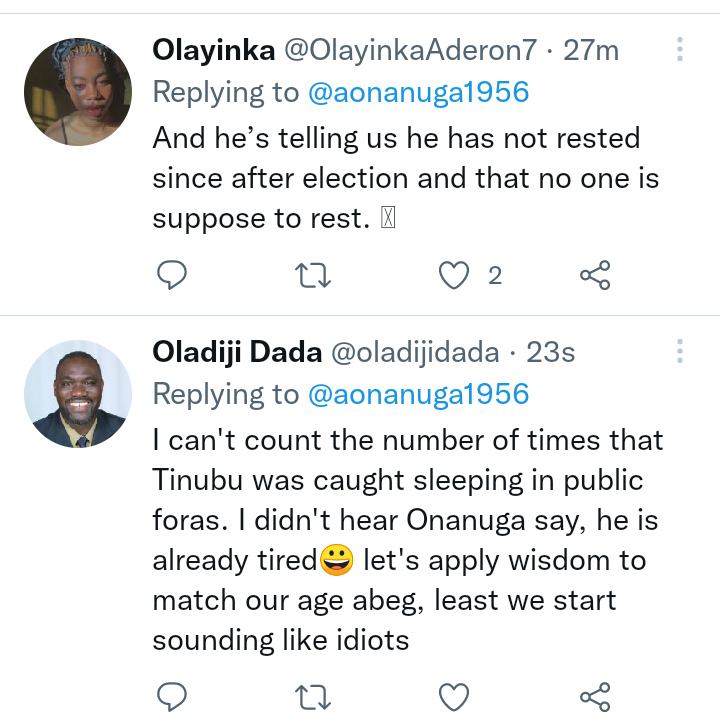
Task: Open the @oladijidada handle
Action: pyautogui.click(x=415, y=352)
